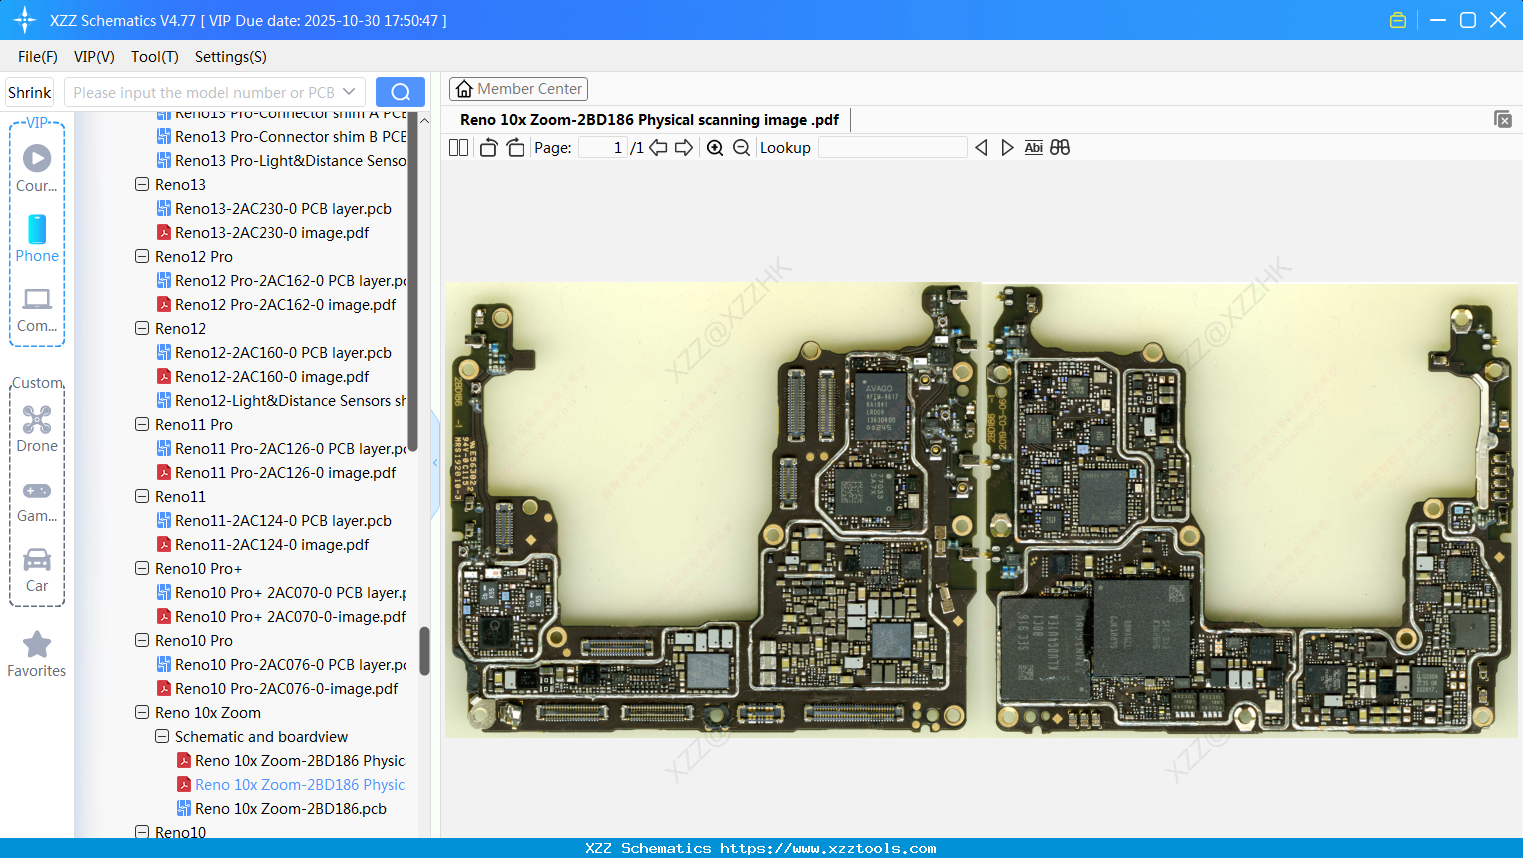
Task: Click the zoom in magnifier icon
Action: (715, 148)
